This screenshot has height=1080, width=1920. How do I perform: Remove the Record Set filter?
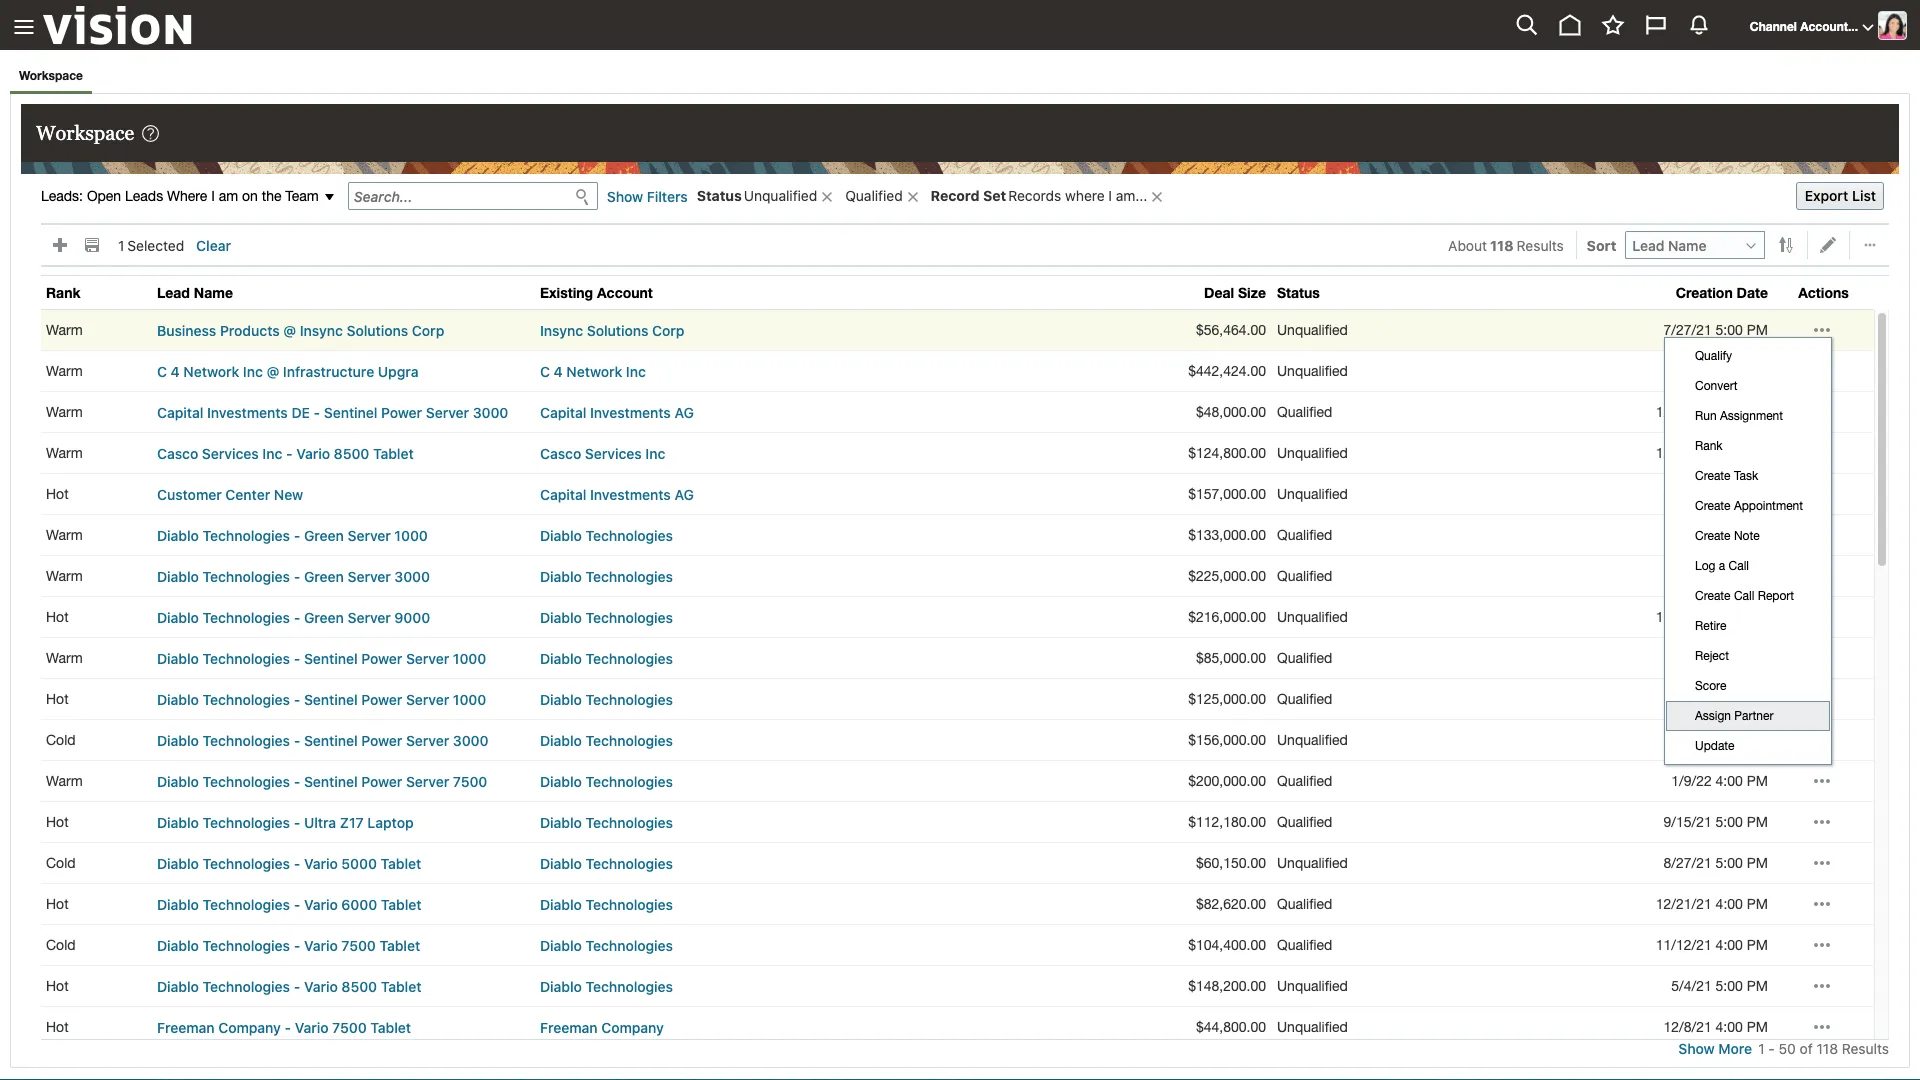click(1157, 198)
